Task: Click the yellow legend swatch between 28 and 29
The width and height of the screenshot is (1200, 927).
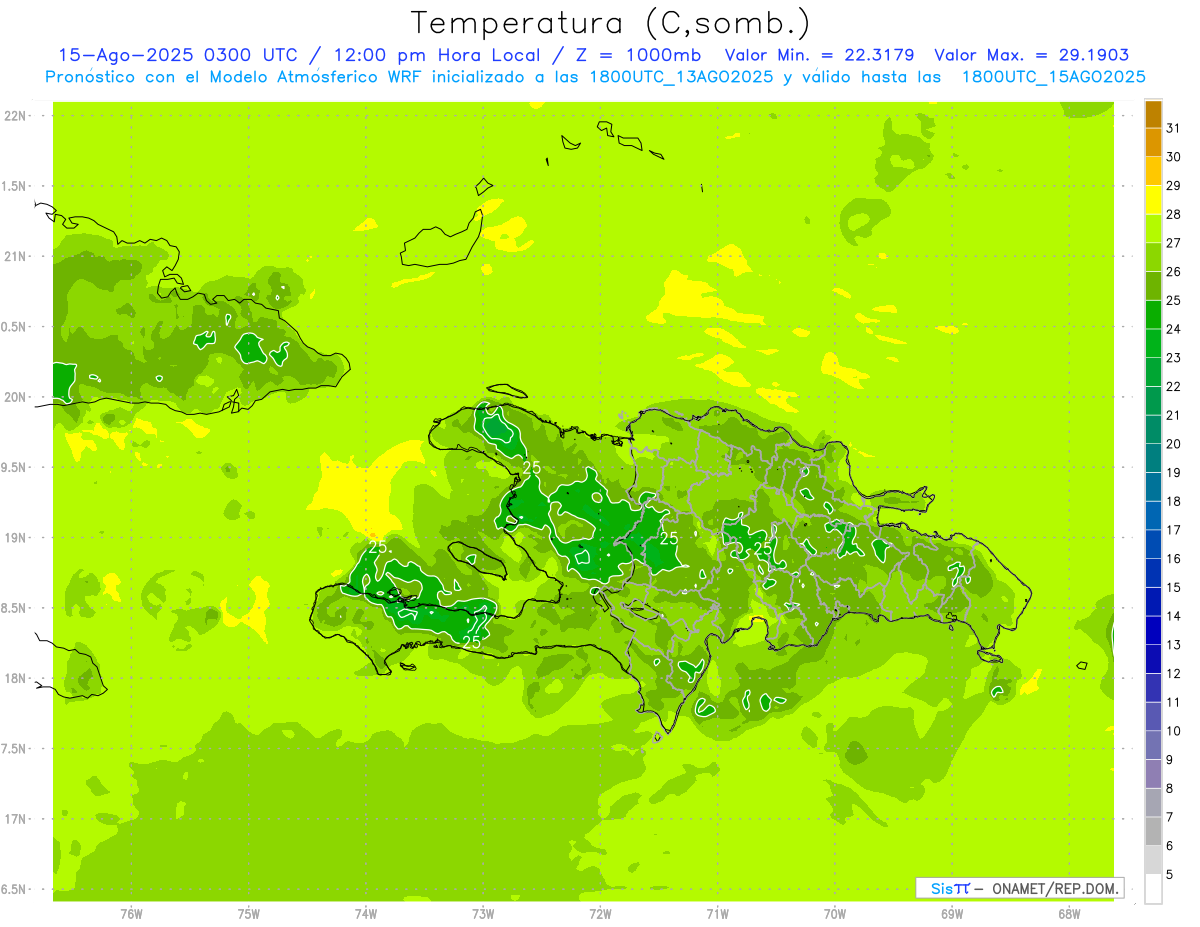Action: [1153, 200]
